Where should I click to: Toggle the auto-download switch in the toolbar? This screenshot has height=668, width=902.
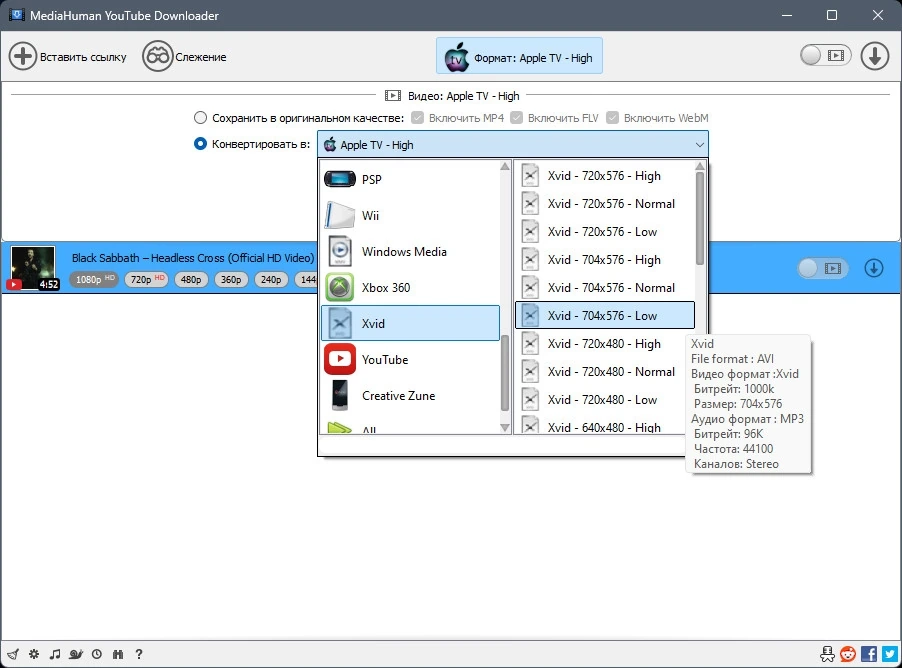click(825, 56)
